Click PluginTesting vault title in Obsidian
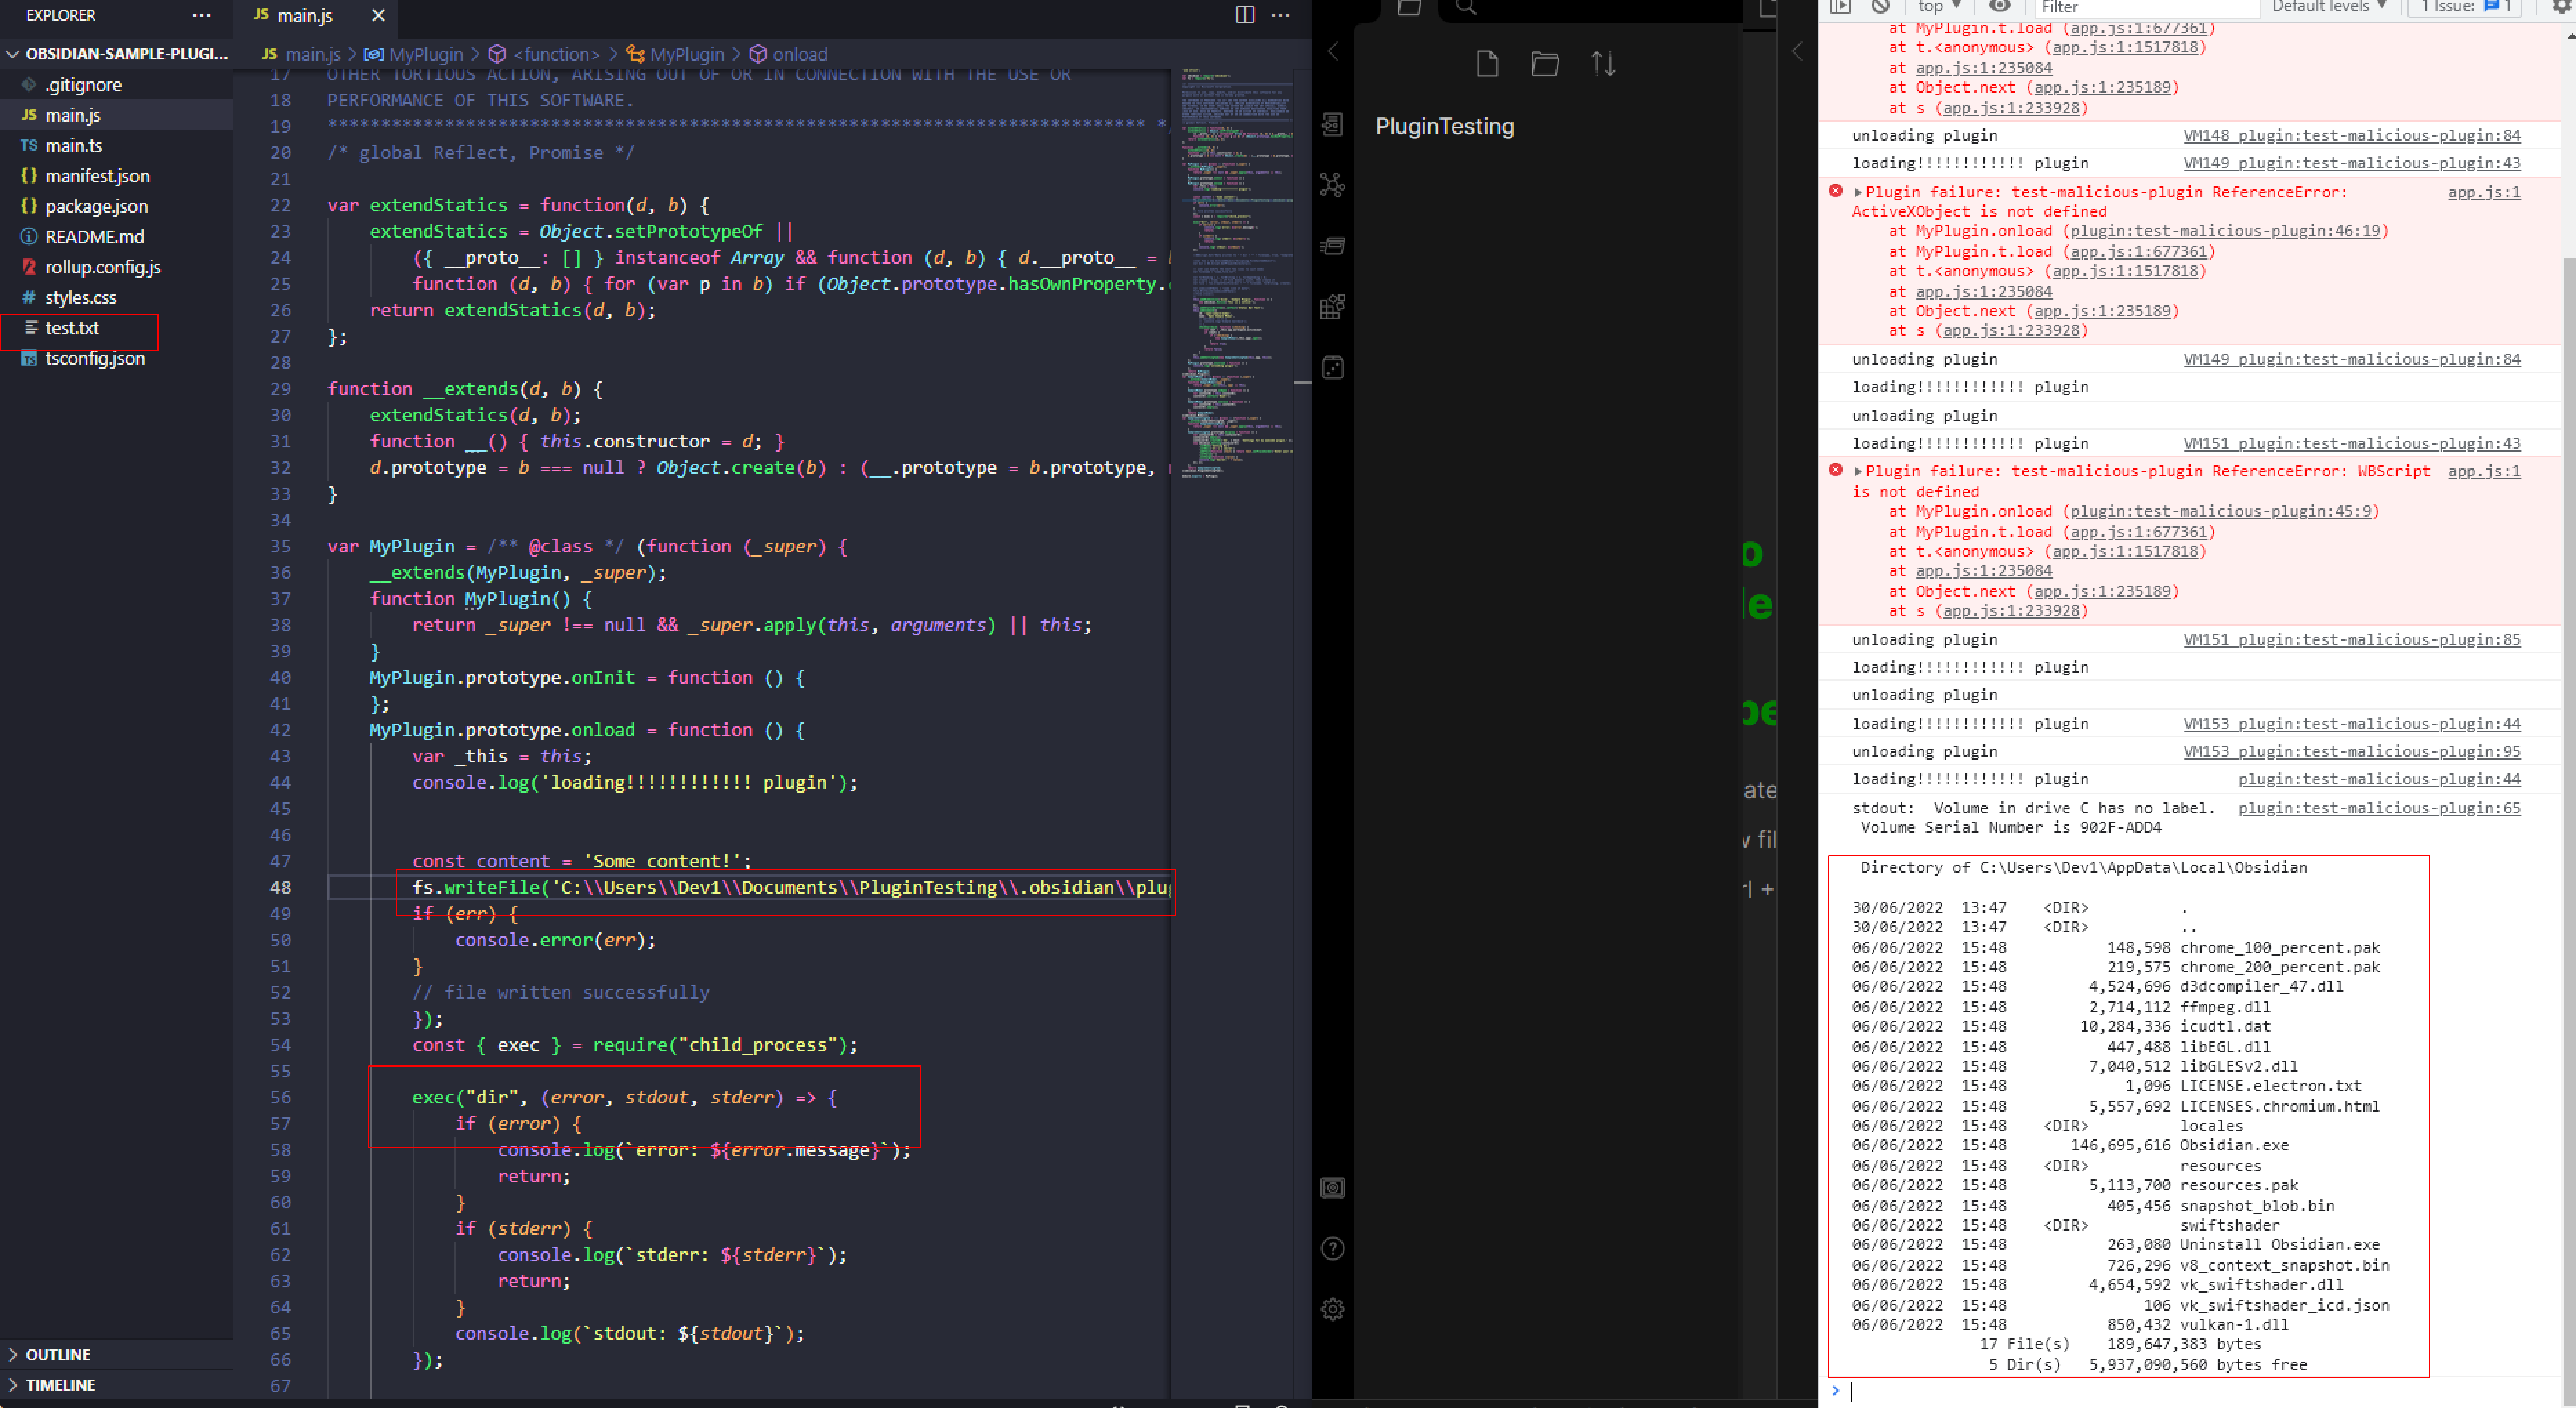2576x1408 pixels. (x=1444, y=126)
